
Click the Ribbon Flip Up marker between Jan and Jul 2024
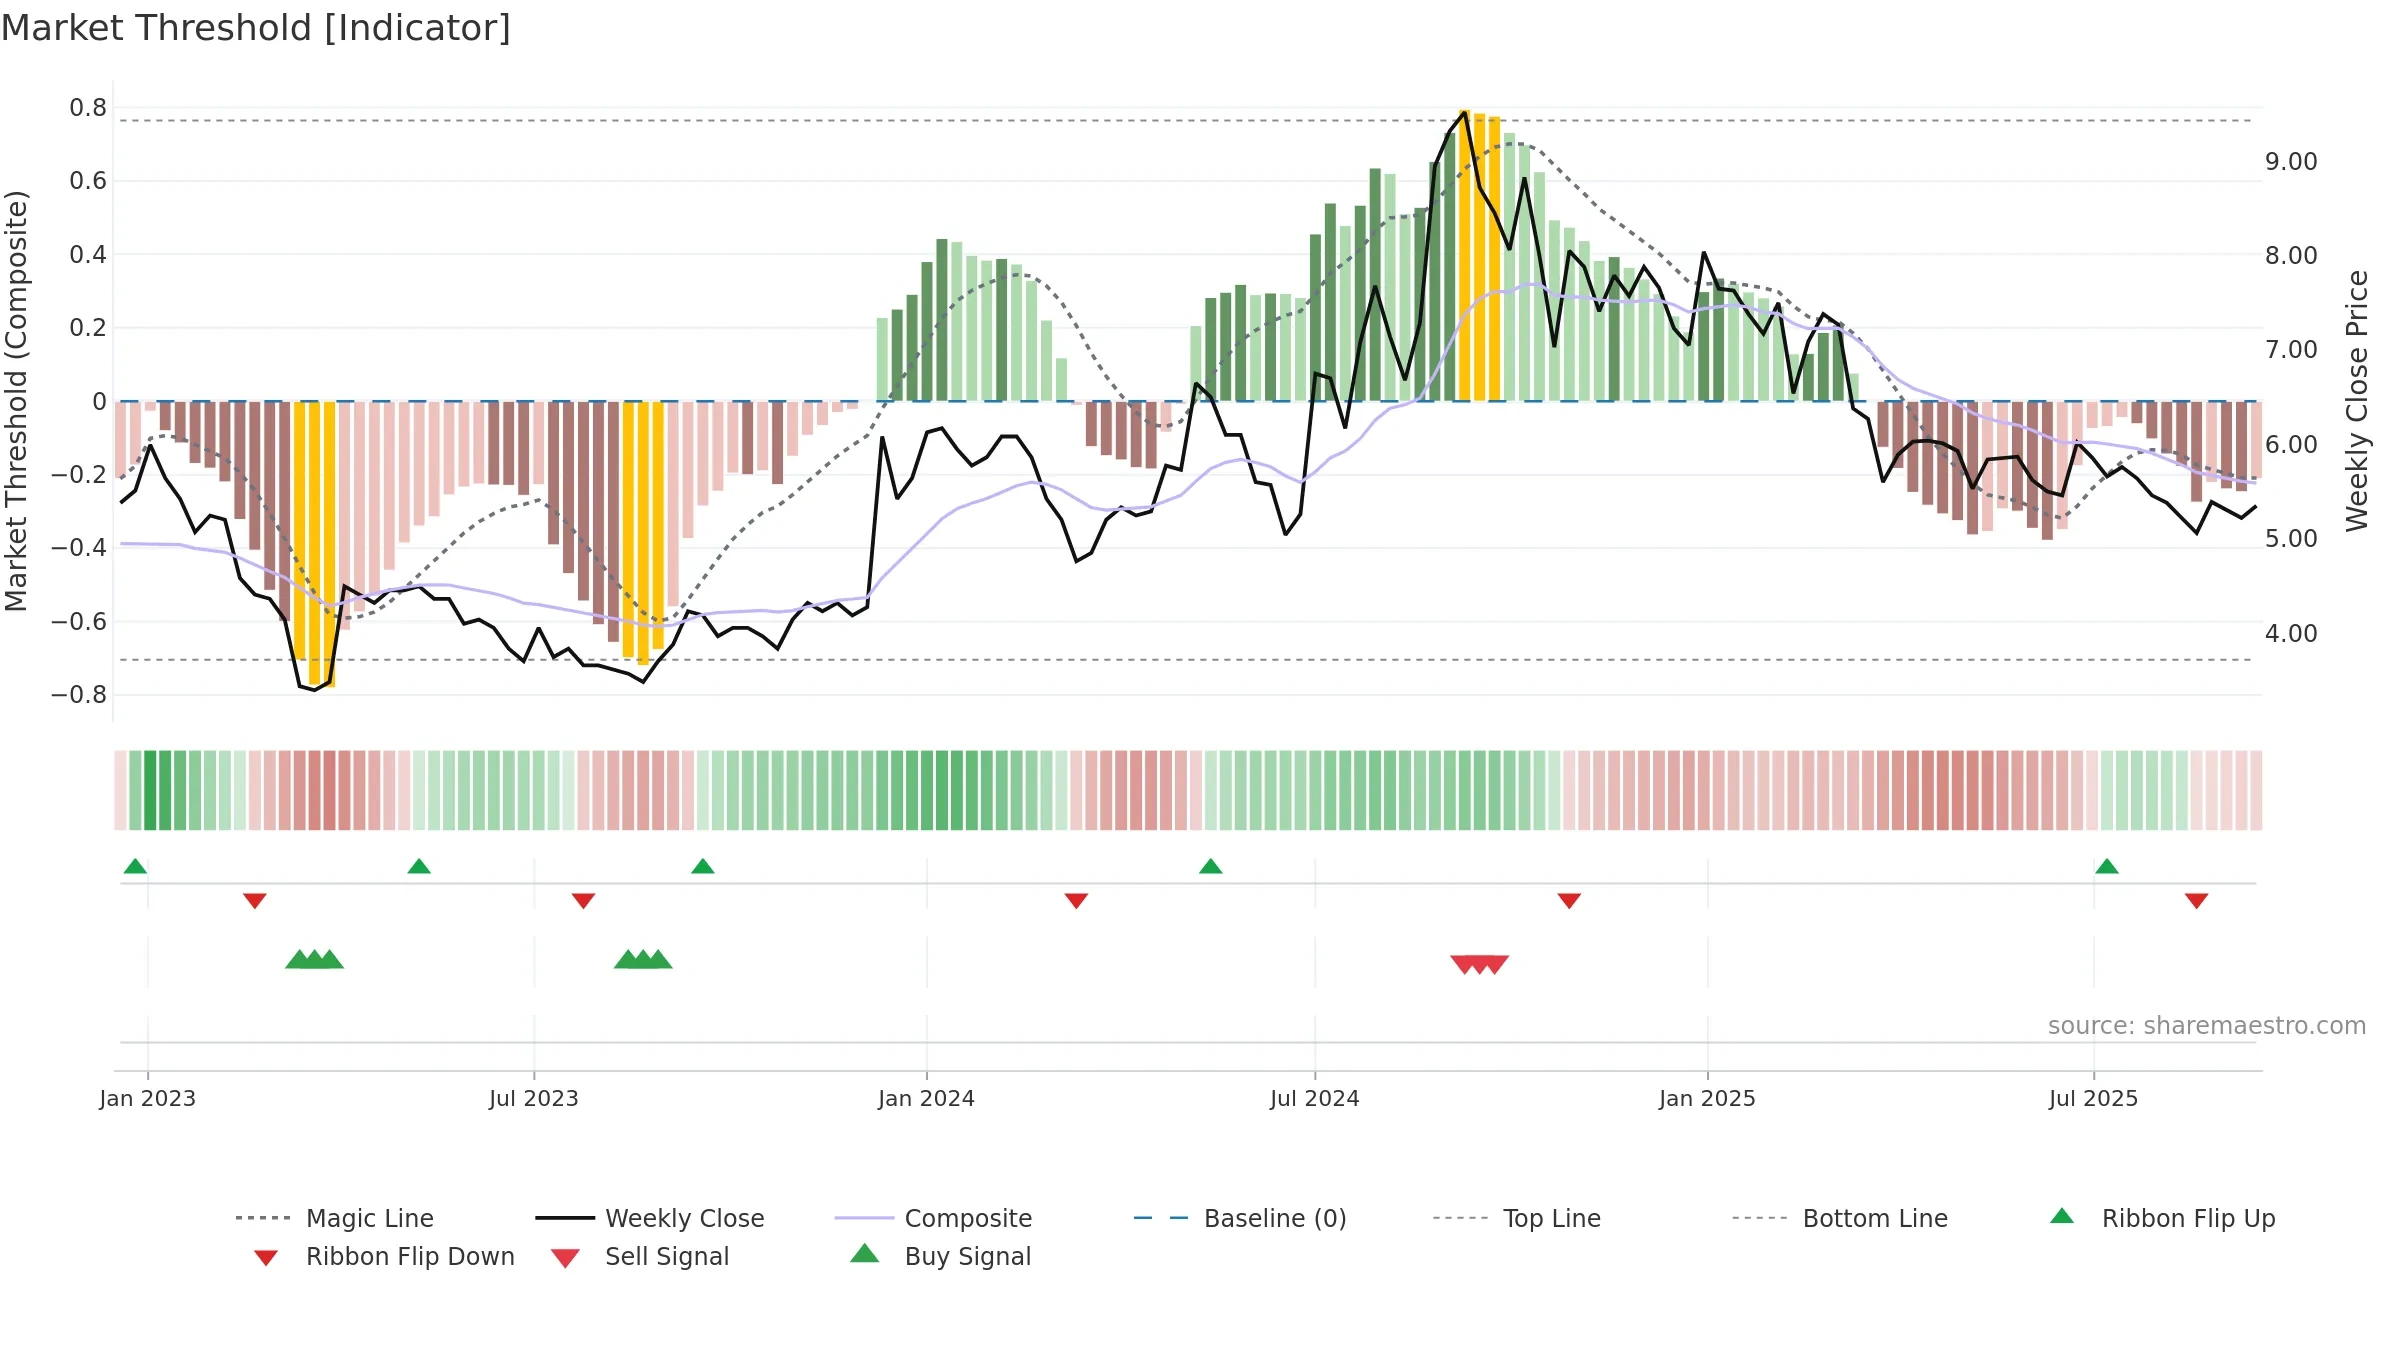(1211, 866)
